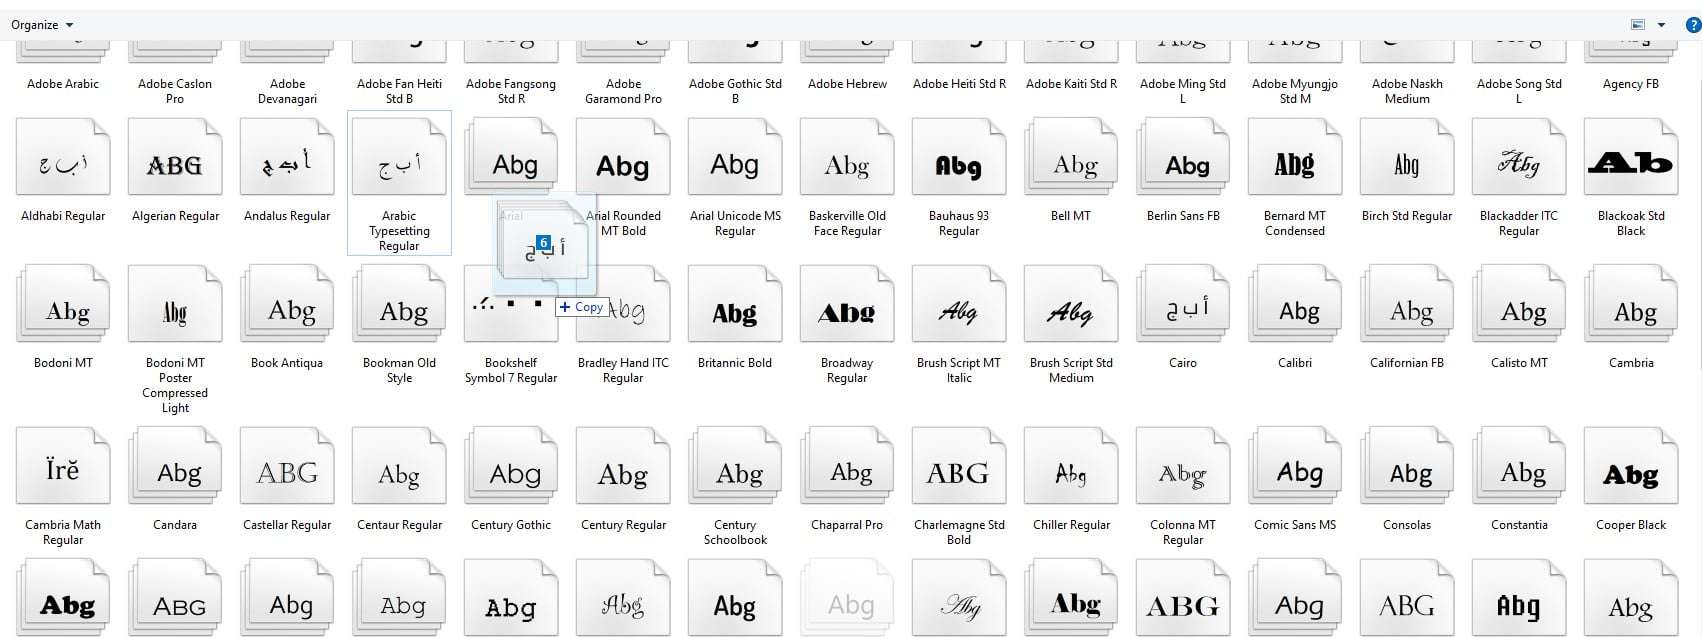Open the Organize menu
The image size is (1702, 638).
pos(41,25)
